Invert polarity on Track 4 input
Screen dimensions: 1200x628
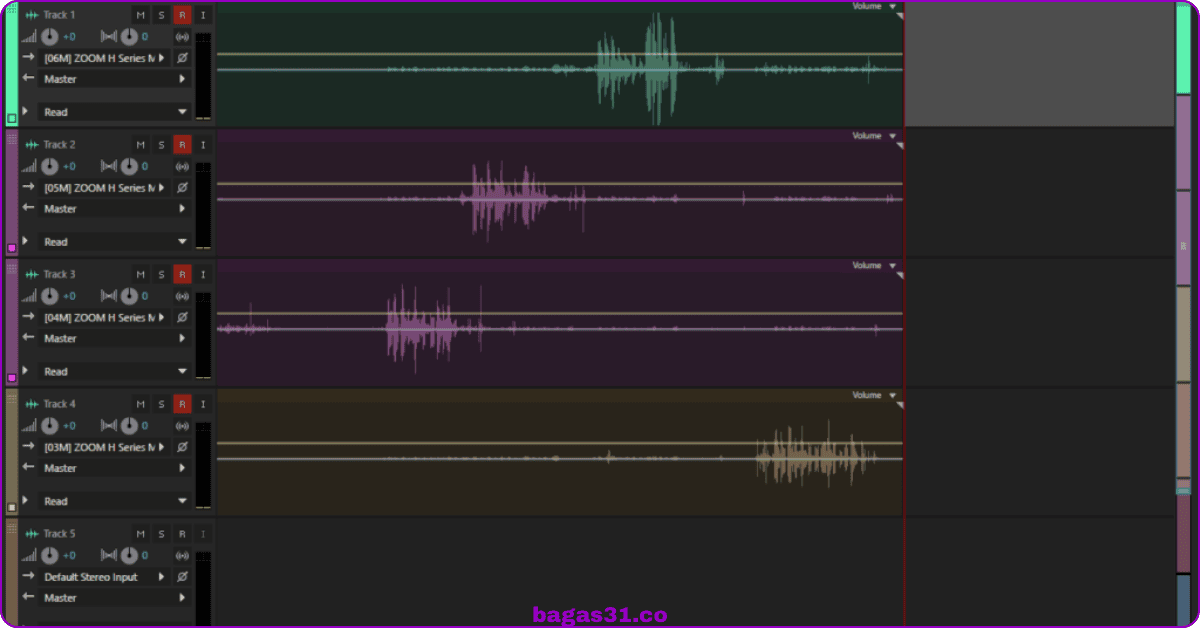pyautogui.click(x=182, y=447)
